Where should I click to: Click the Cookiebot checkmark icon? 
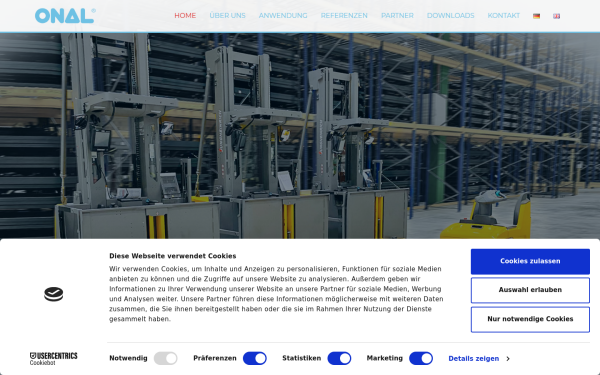54,294
